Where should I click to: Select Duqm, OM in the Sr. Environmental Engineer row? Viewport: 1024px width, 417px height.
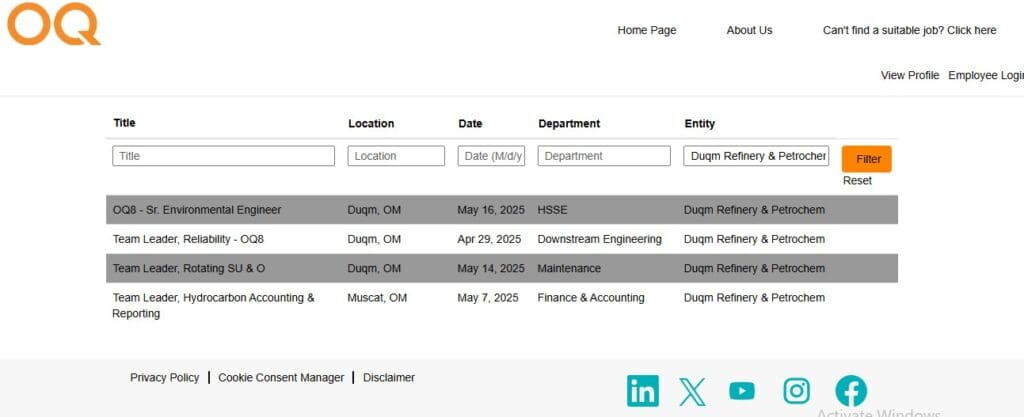tap(374, 210)
